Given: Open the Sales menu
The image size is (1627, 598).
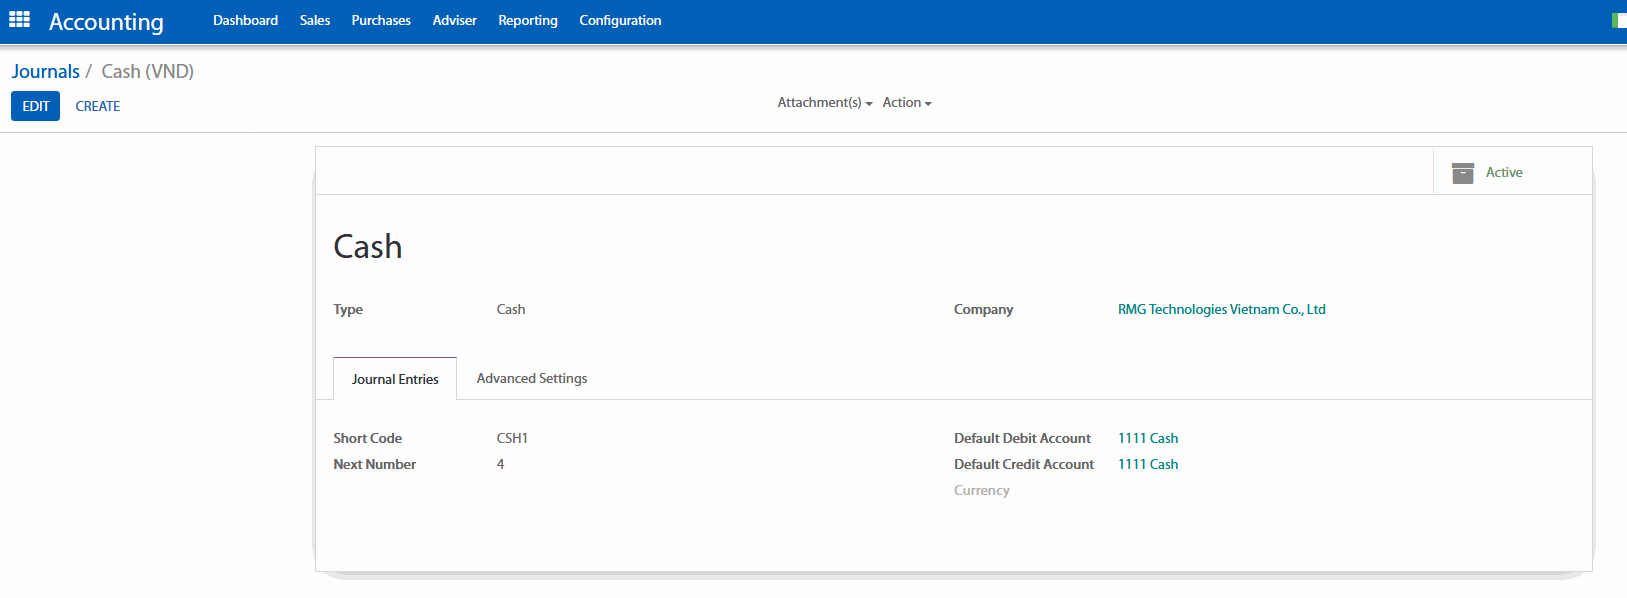Looking at the screenshot, I should (315, 20).
